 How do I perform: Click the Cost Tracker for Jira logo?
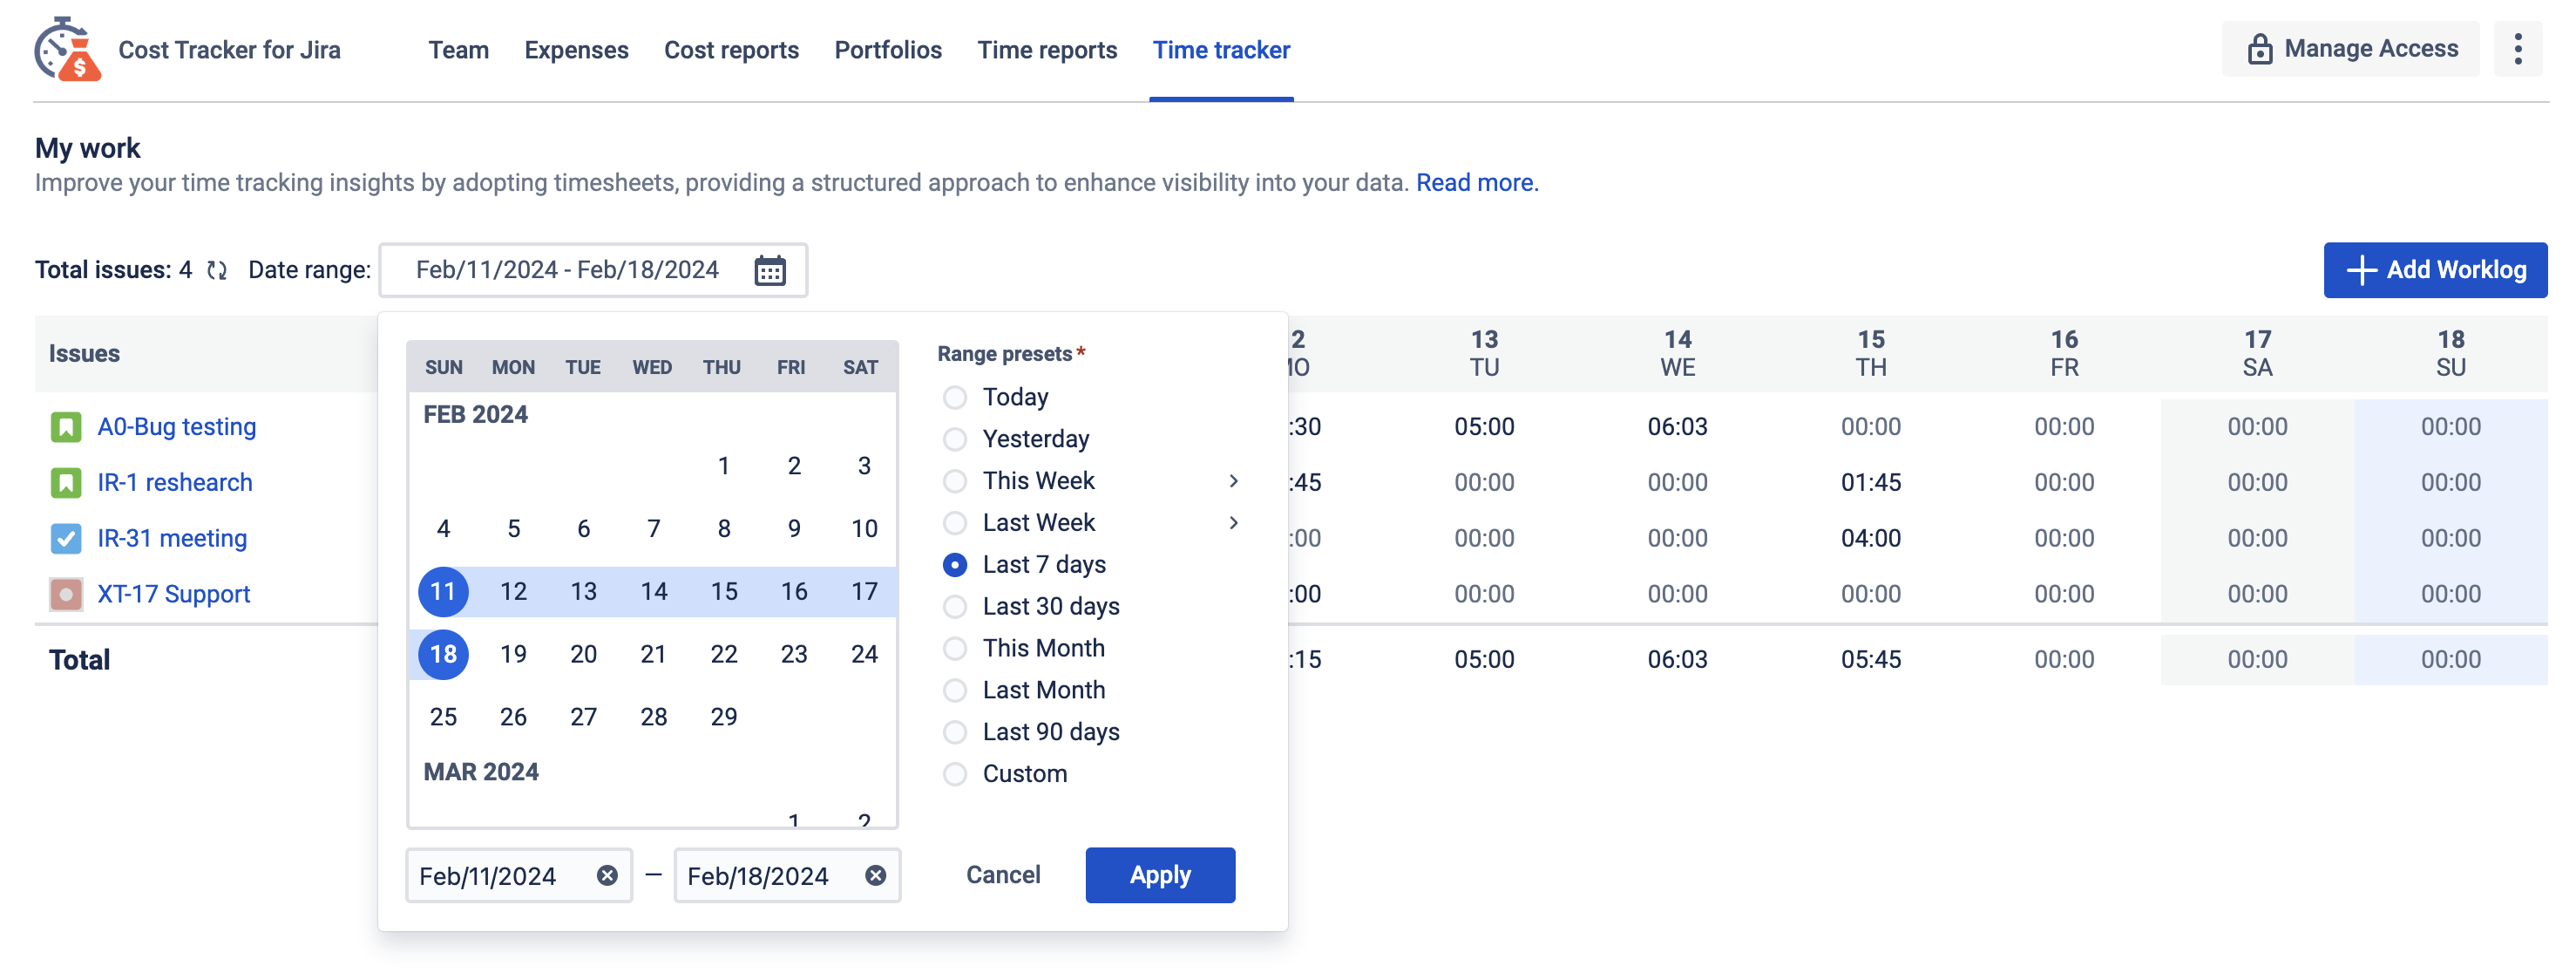(67, 49)
